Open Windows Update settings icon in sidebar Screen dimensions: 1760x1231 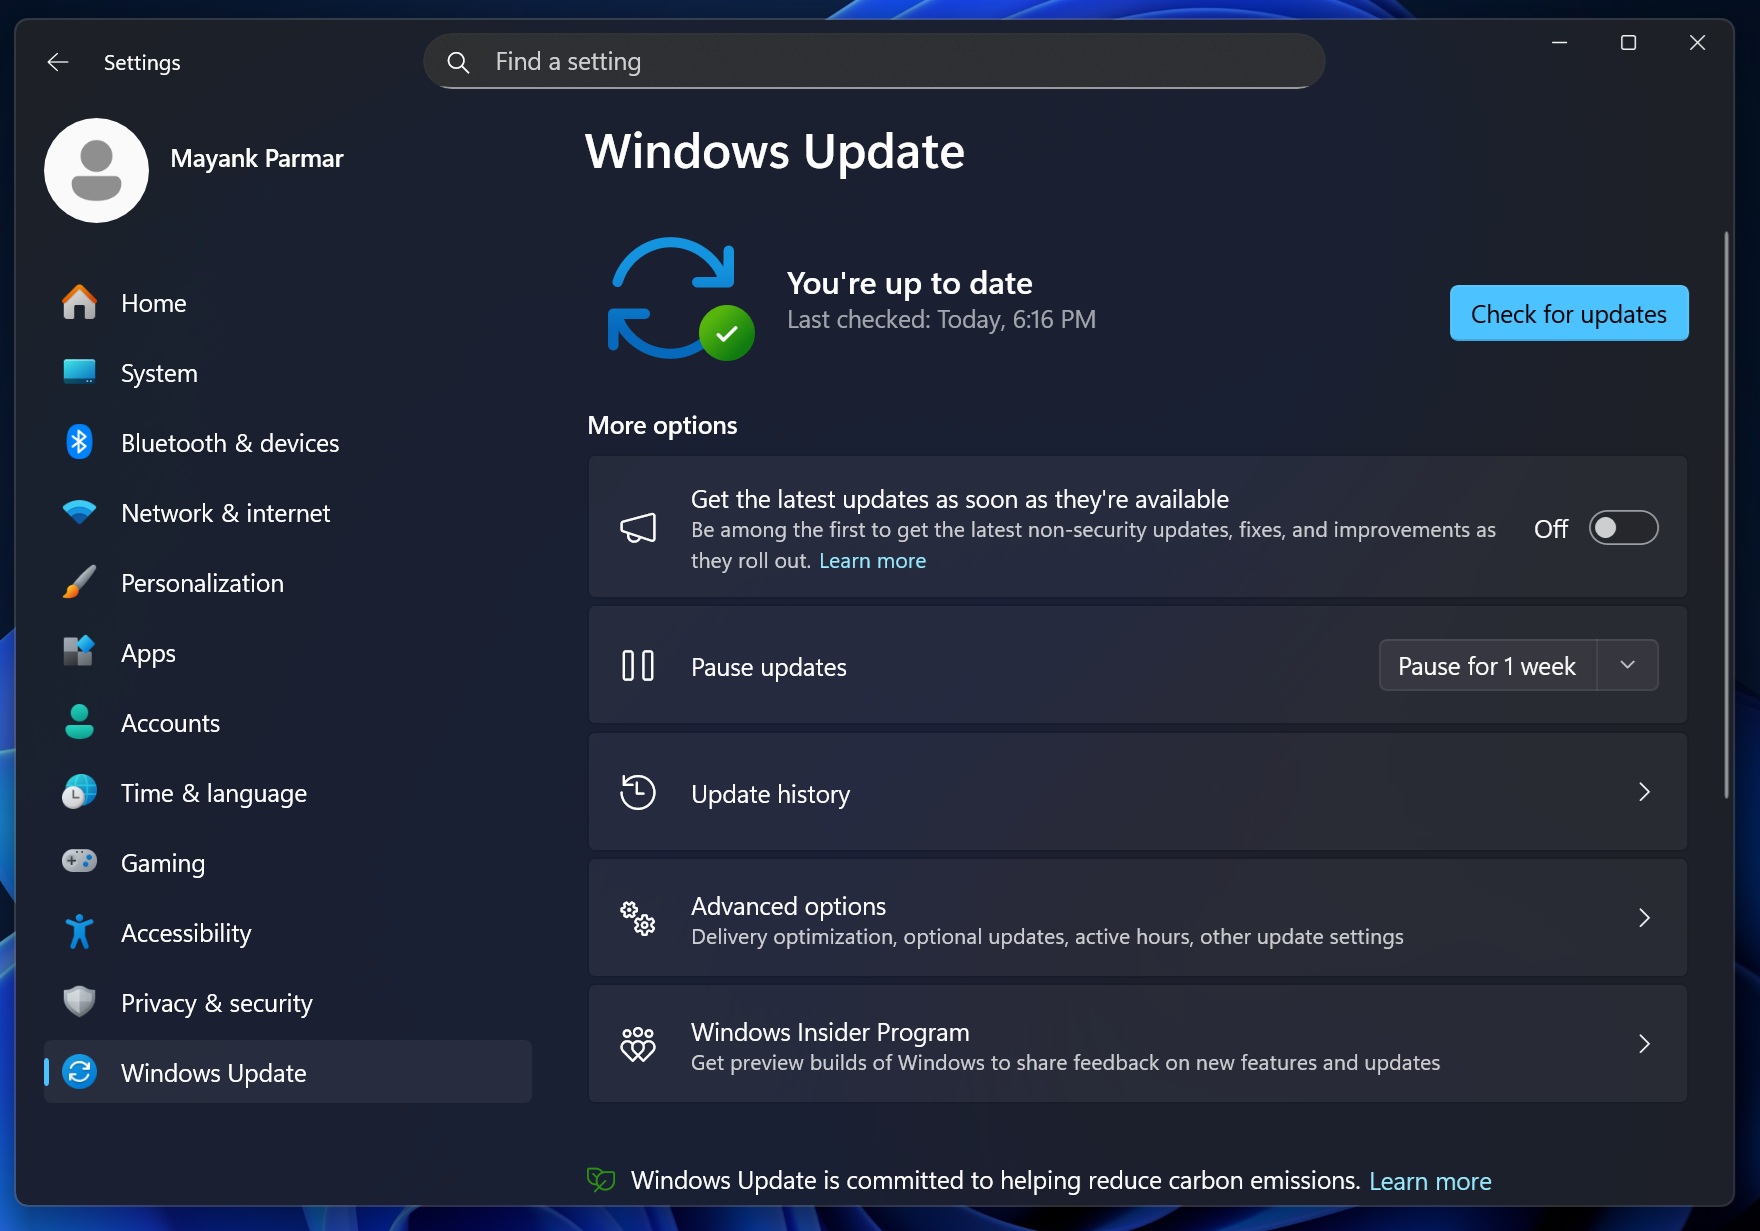click(79, 1072)
